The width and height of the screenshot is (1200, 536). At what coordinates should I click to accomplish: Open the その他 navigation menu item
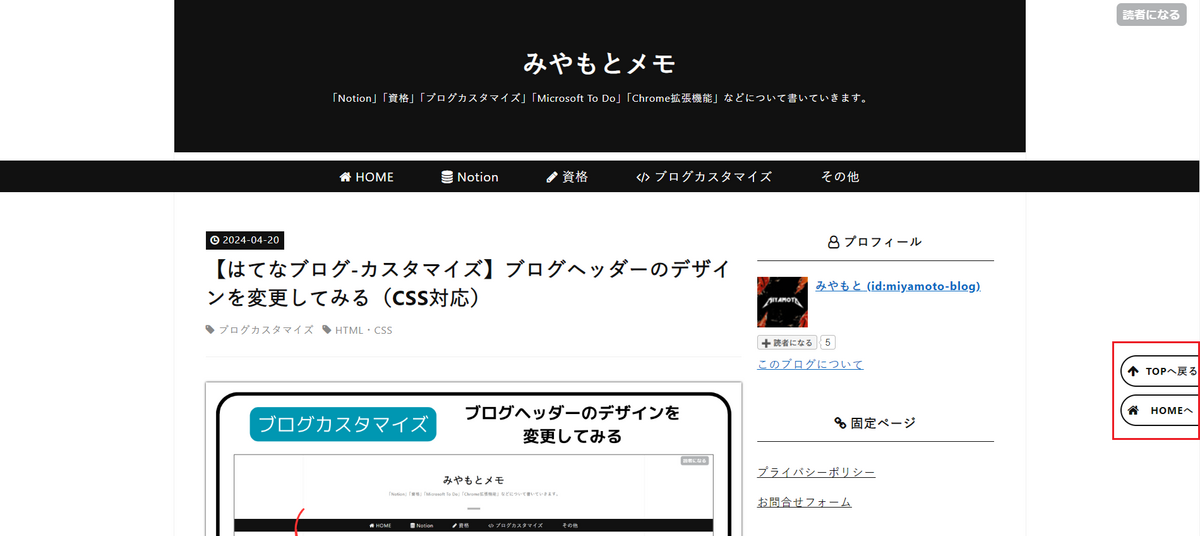(x=840, y=177)
